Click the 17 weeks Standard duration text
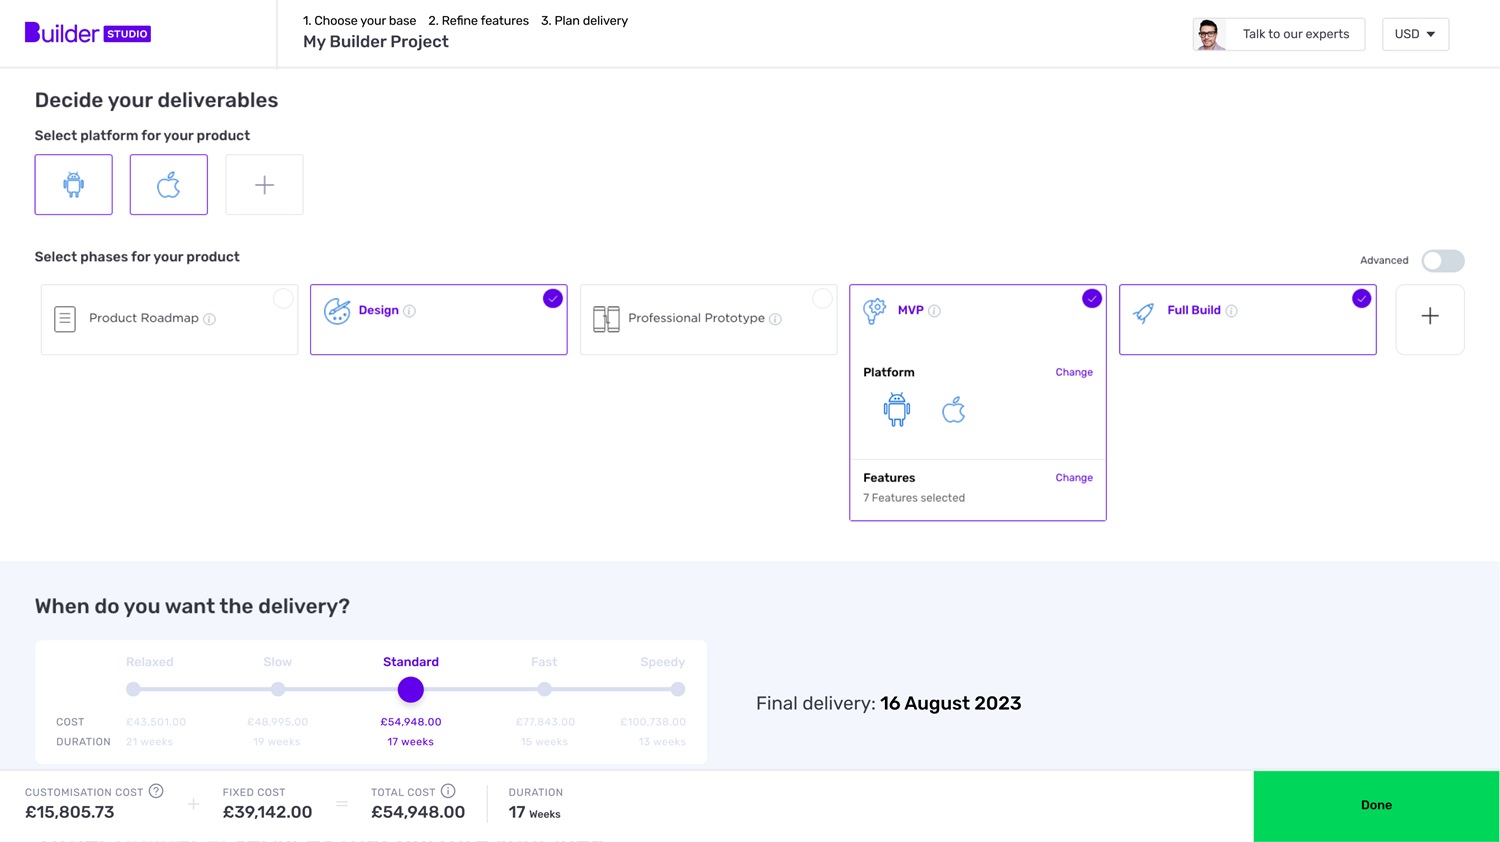The height and width of the screenshot is (842, 1500). click(410, 742)
